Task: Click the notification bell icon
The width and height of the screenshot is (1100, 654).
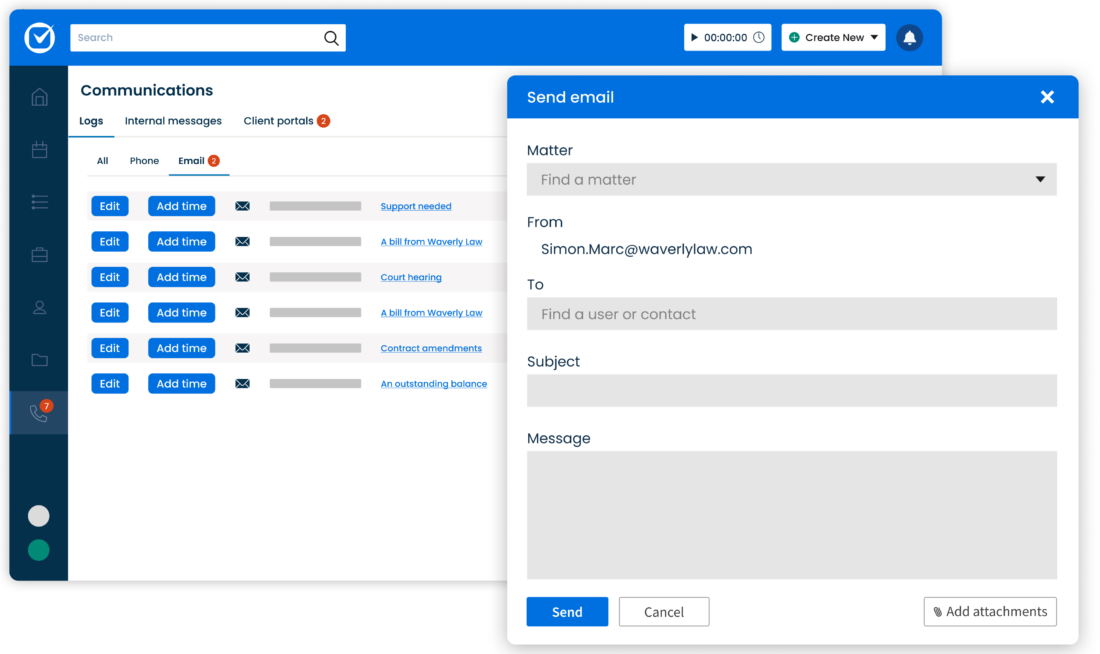Action: (909, 38)
